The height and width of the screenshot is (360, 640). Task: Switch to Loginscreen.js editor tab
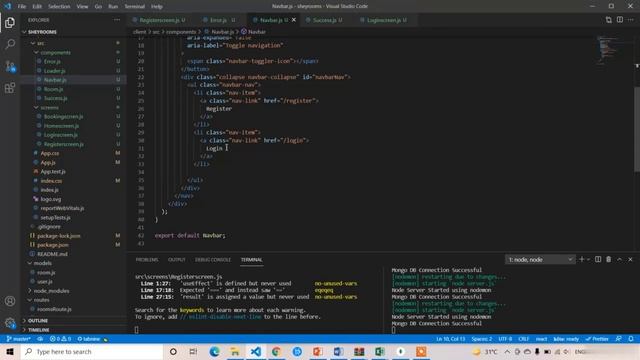pos(383,20)
